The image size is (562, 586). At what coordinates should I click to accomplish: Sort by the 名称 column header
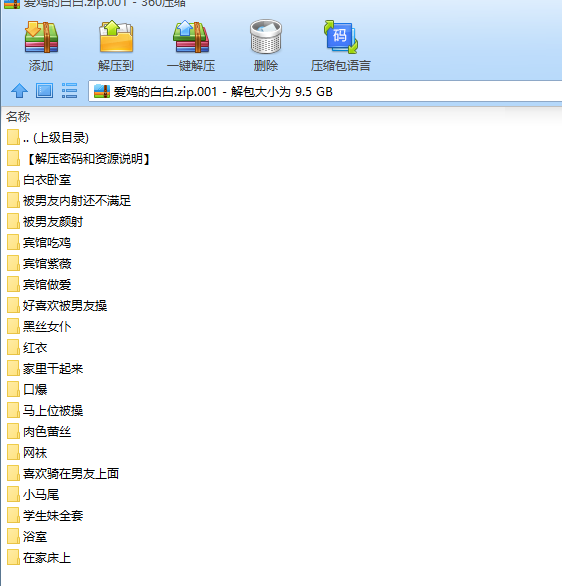tap(18, 117)
